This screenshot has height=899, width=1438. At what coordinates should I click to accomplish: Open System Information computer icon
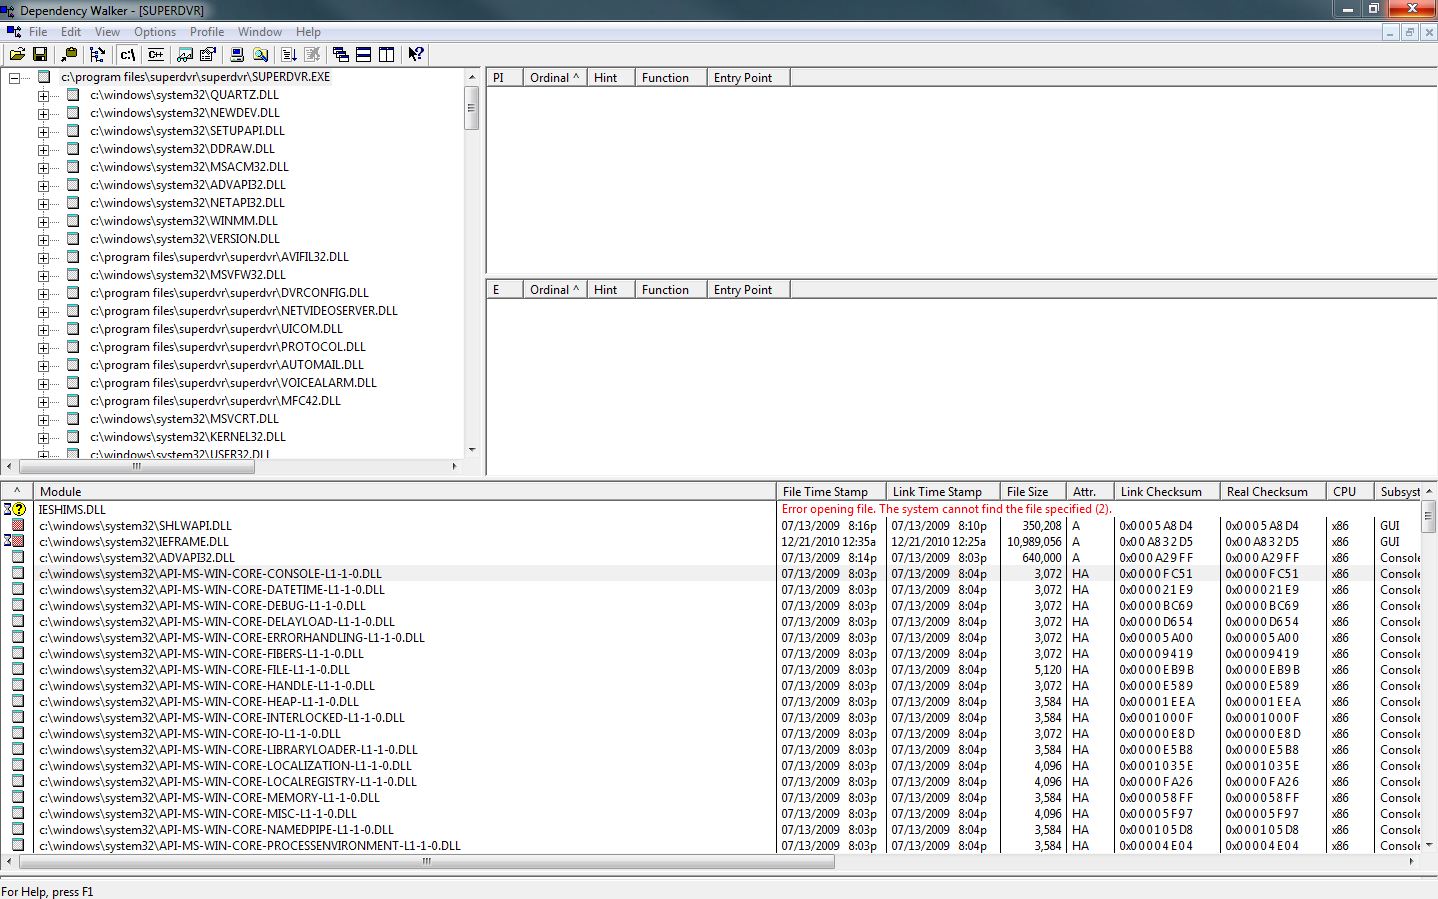237,54
